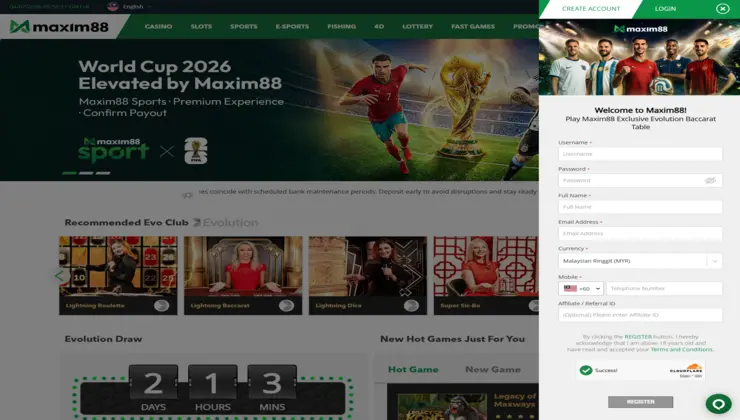Toggle password visibility eye icon
Viewport: 740px width, 420px height.
710,180
